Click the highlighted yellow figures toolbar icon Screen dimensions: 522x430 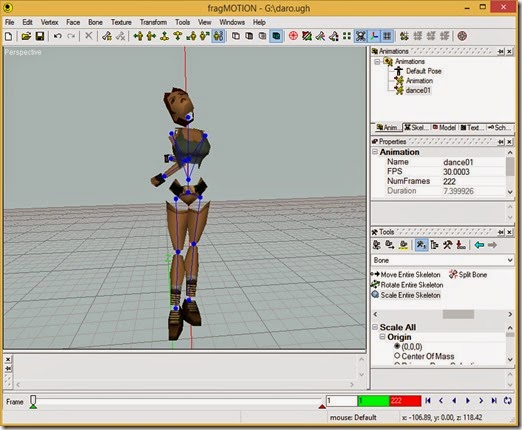coord(218,36)
